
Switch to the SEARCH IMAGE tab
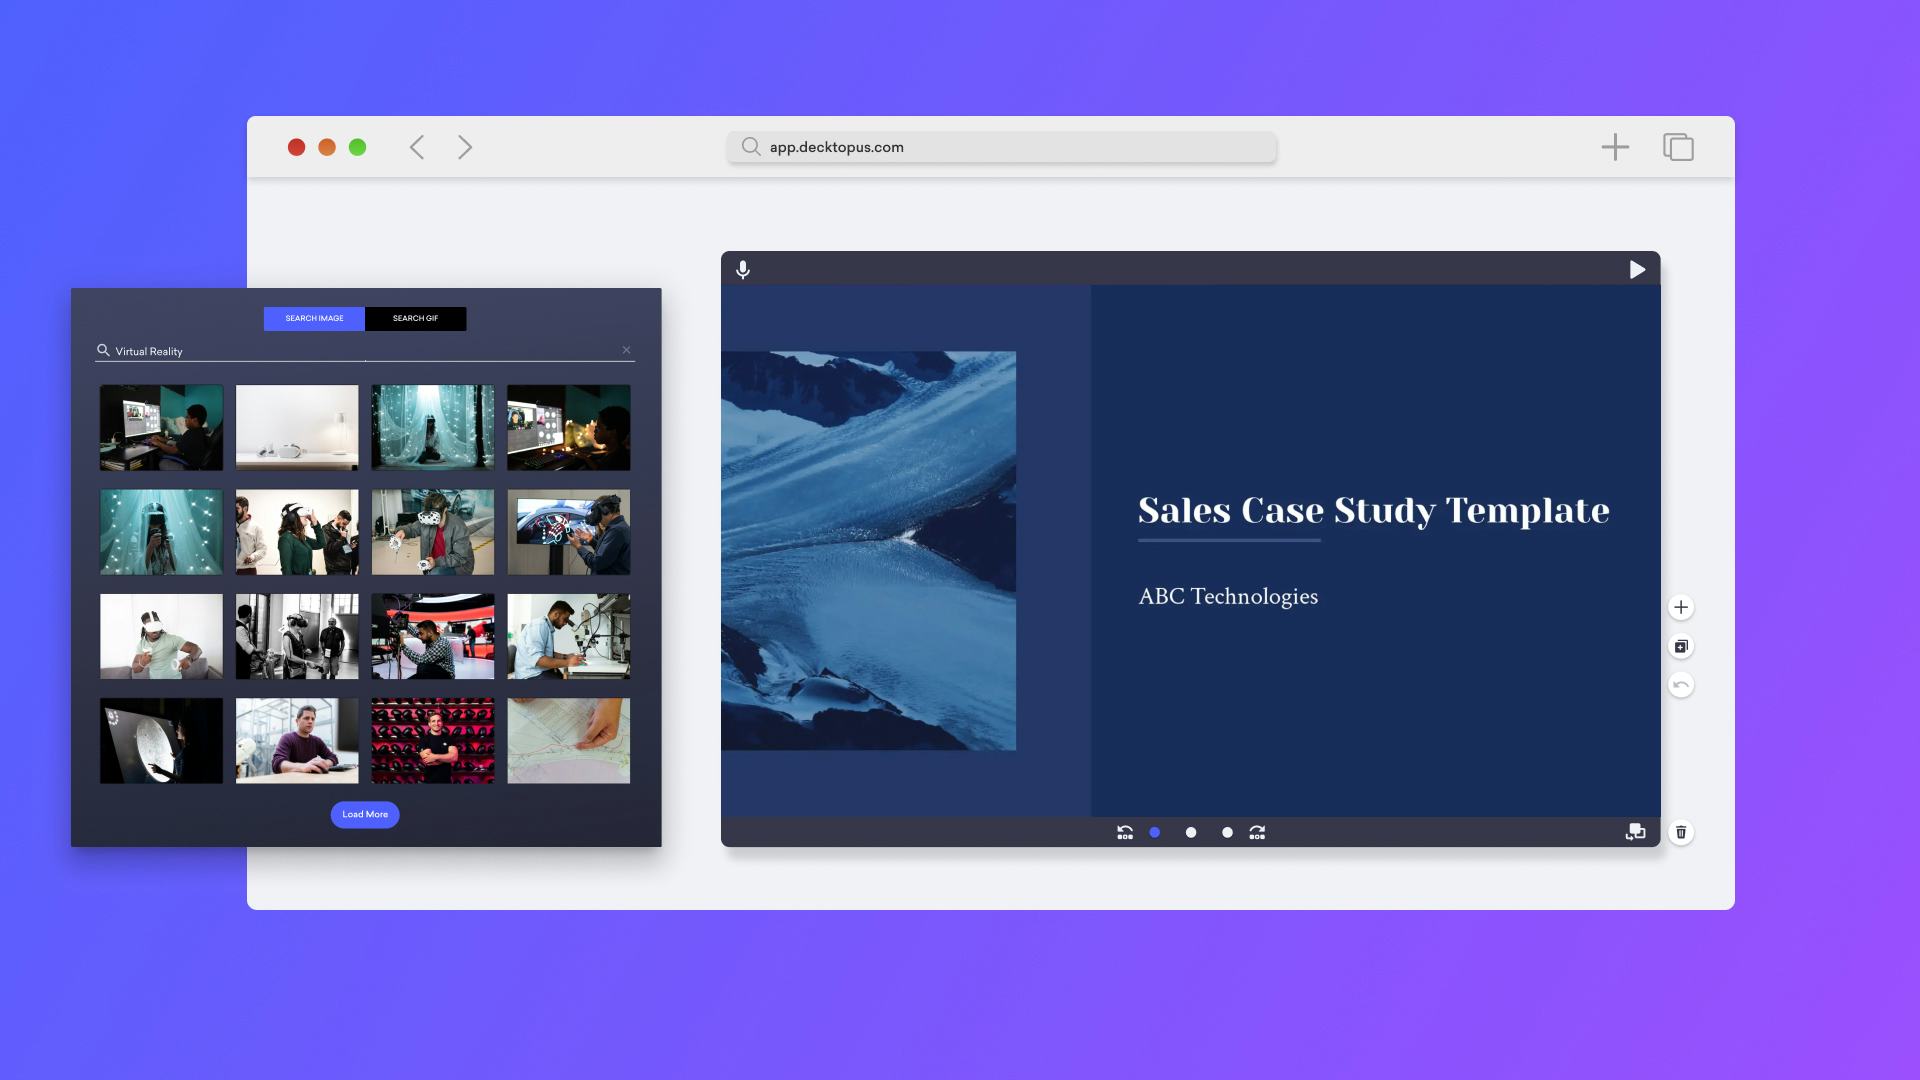313,318
